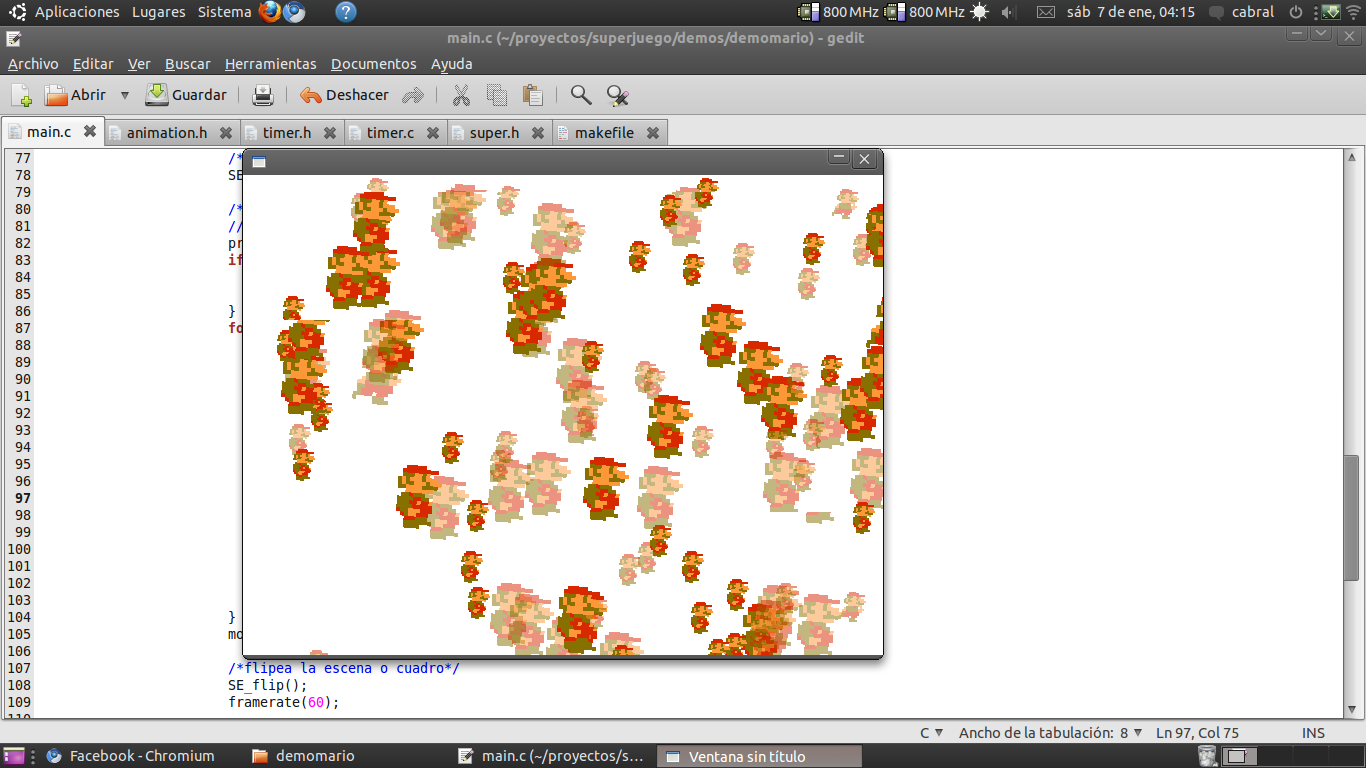Open the clock showing sáb 7 de ene
Viewport: 1366px width, 768px height.
tap(1131, 12)
